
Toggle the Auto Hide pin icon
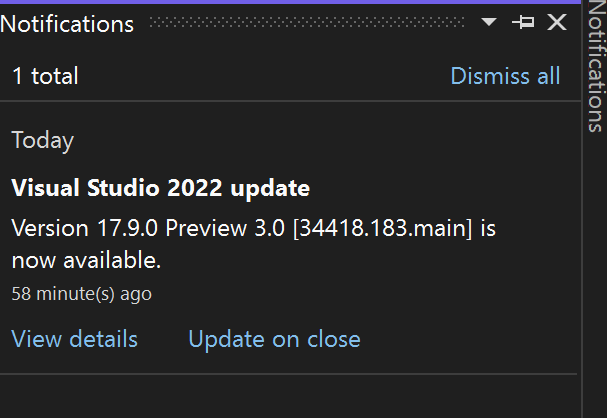(x=523, y=22)
